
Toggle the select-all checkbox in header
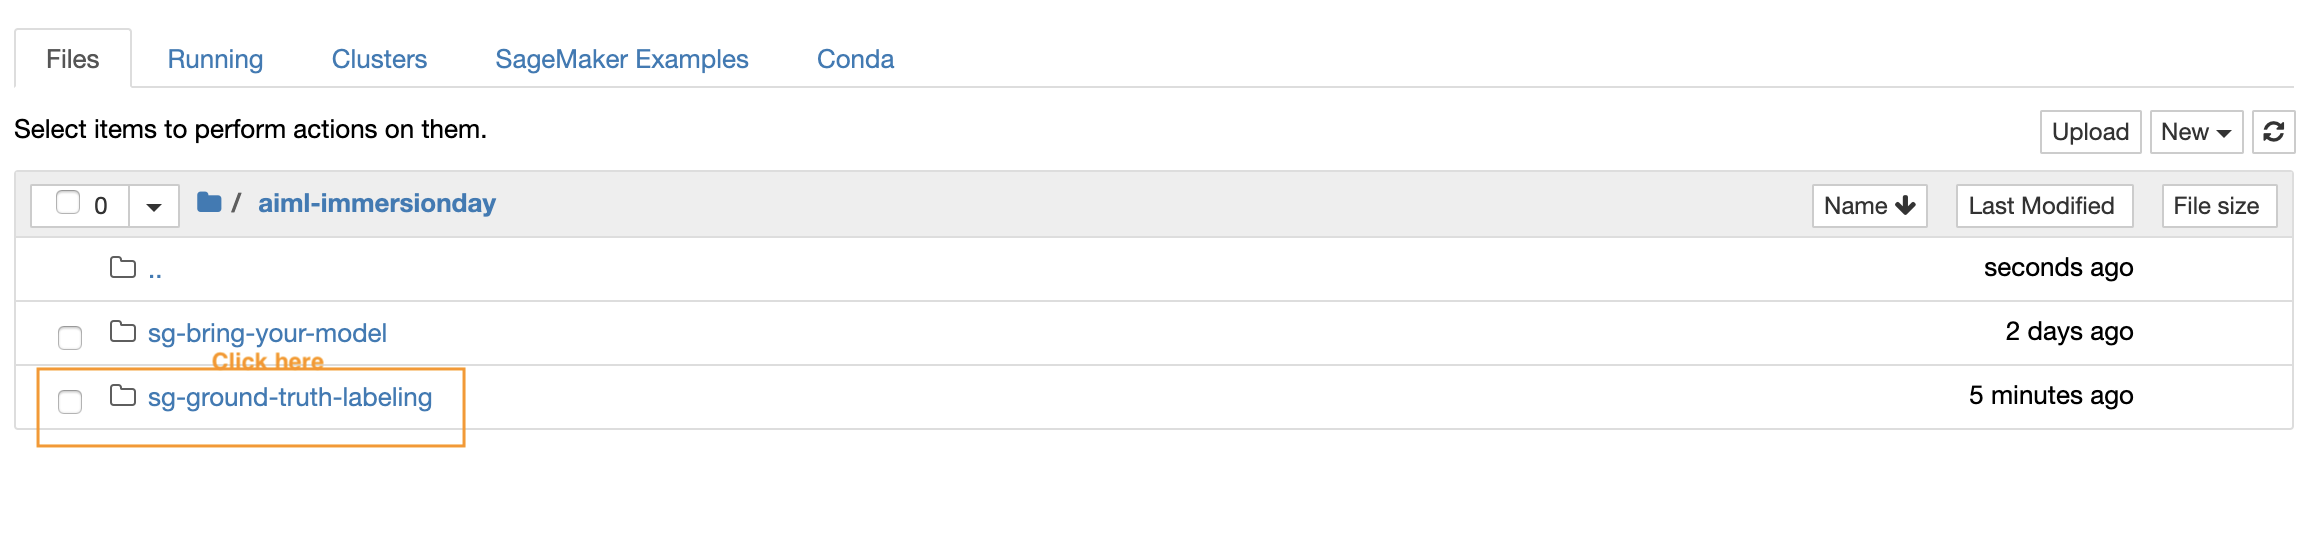(68, 203)
